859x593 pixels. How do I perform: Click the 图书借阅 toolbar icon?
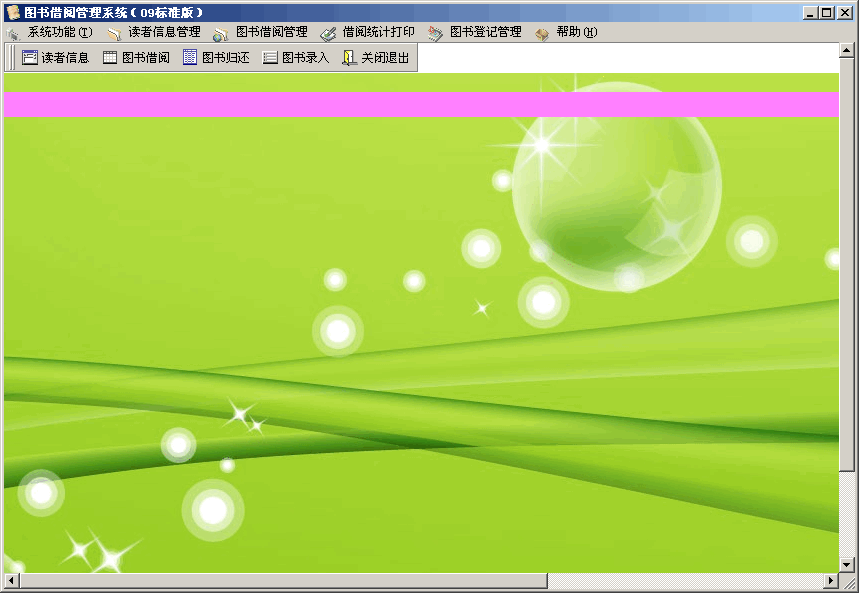pos(136,58)
